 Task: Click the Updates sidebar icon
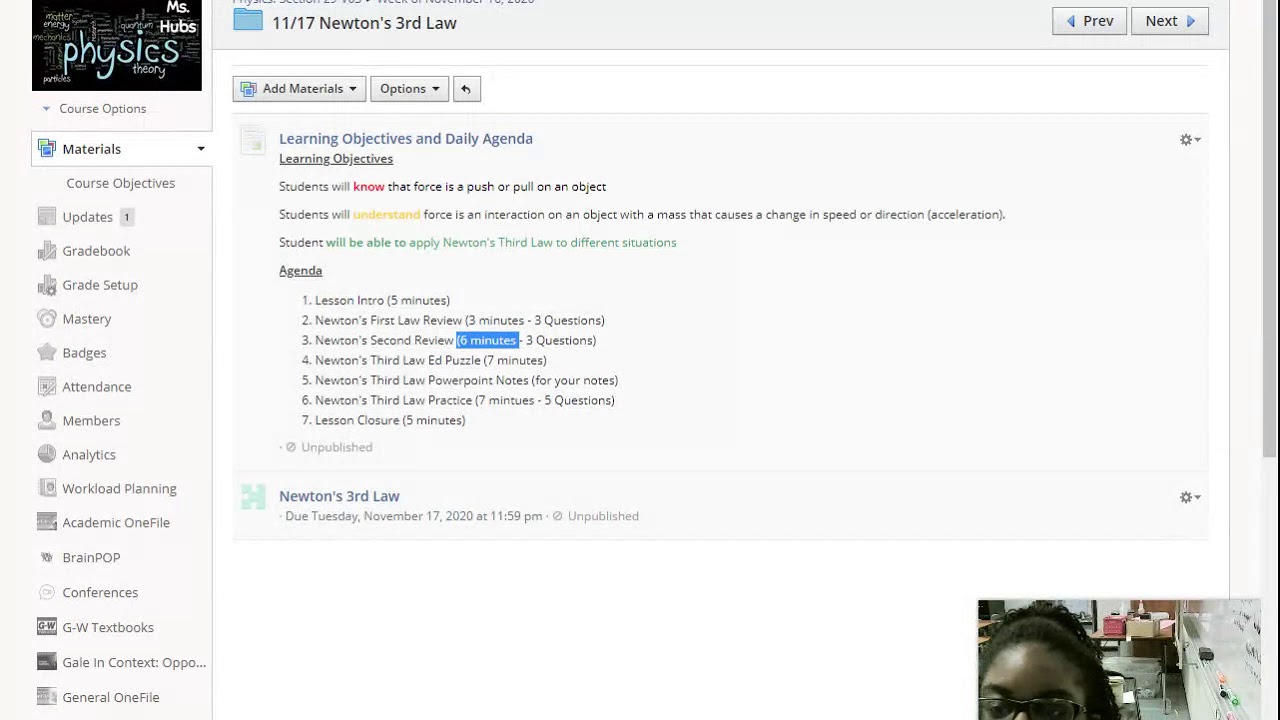pos(46,217)
